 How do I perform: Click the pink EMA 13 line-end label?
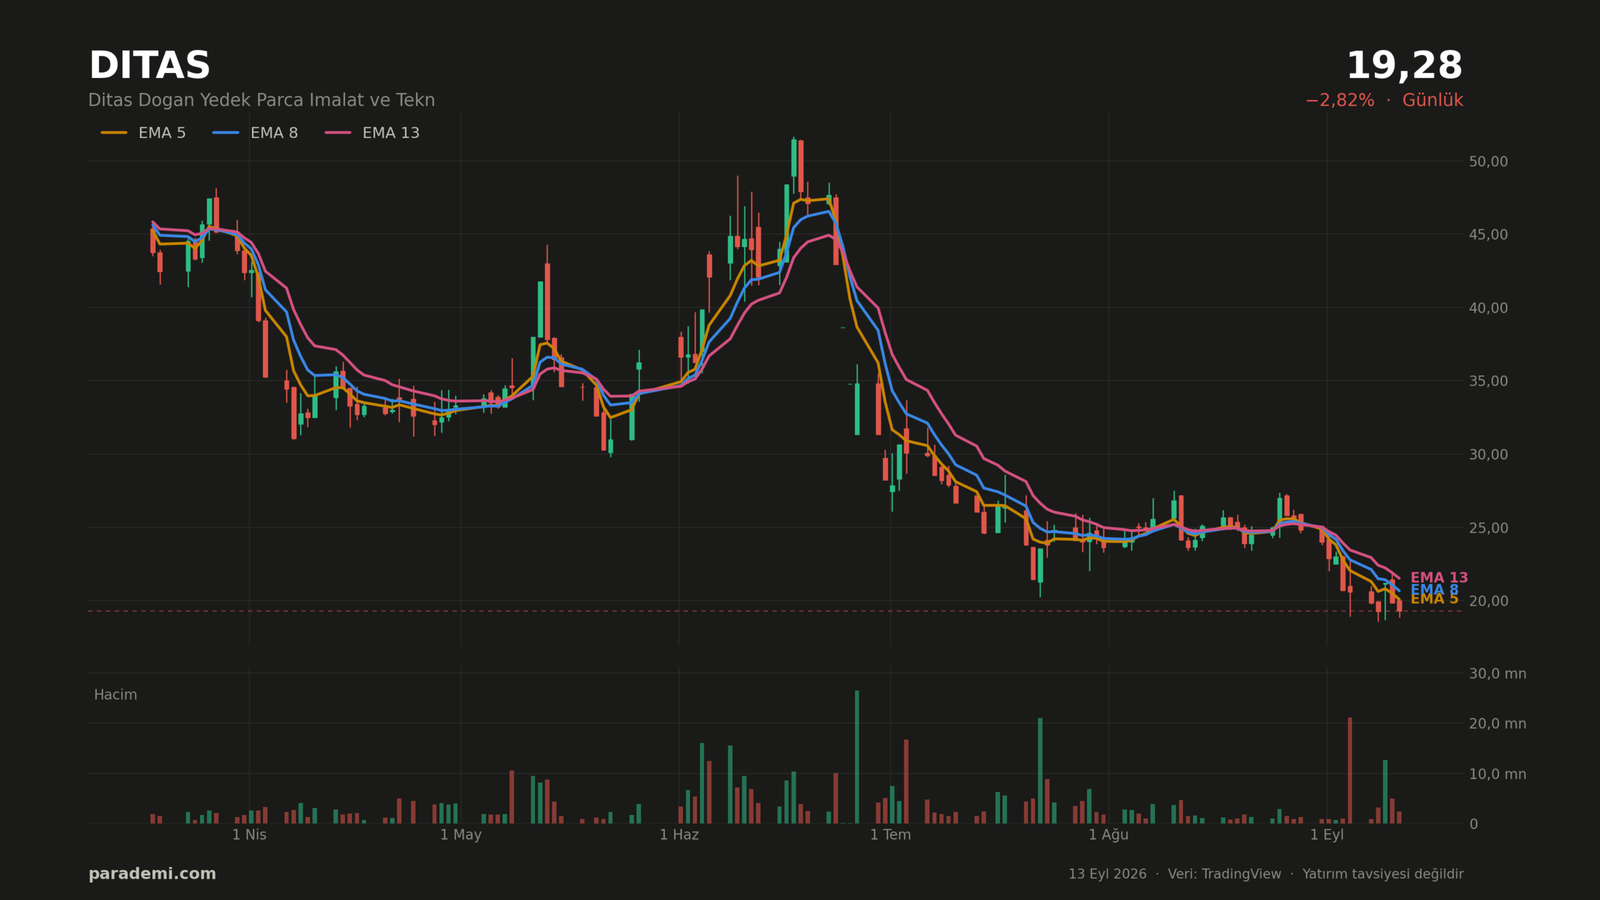1439,577
